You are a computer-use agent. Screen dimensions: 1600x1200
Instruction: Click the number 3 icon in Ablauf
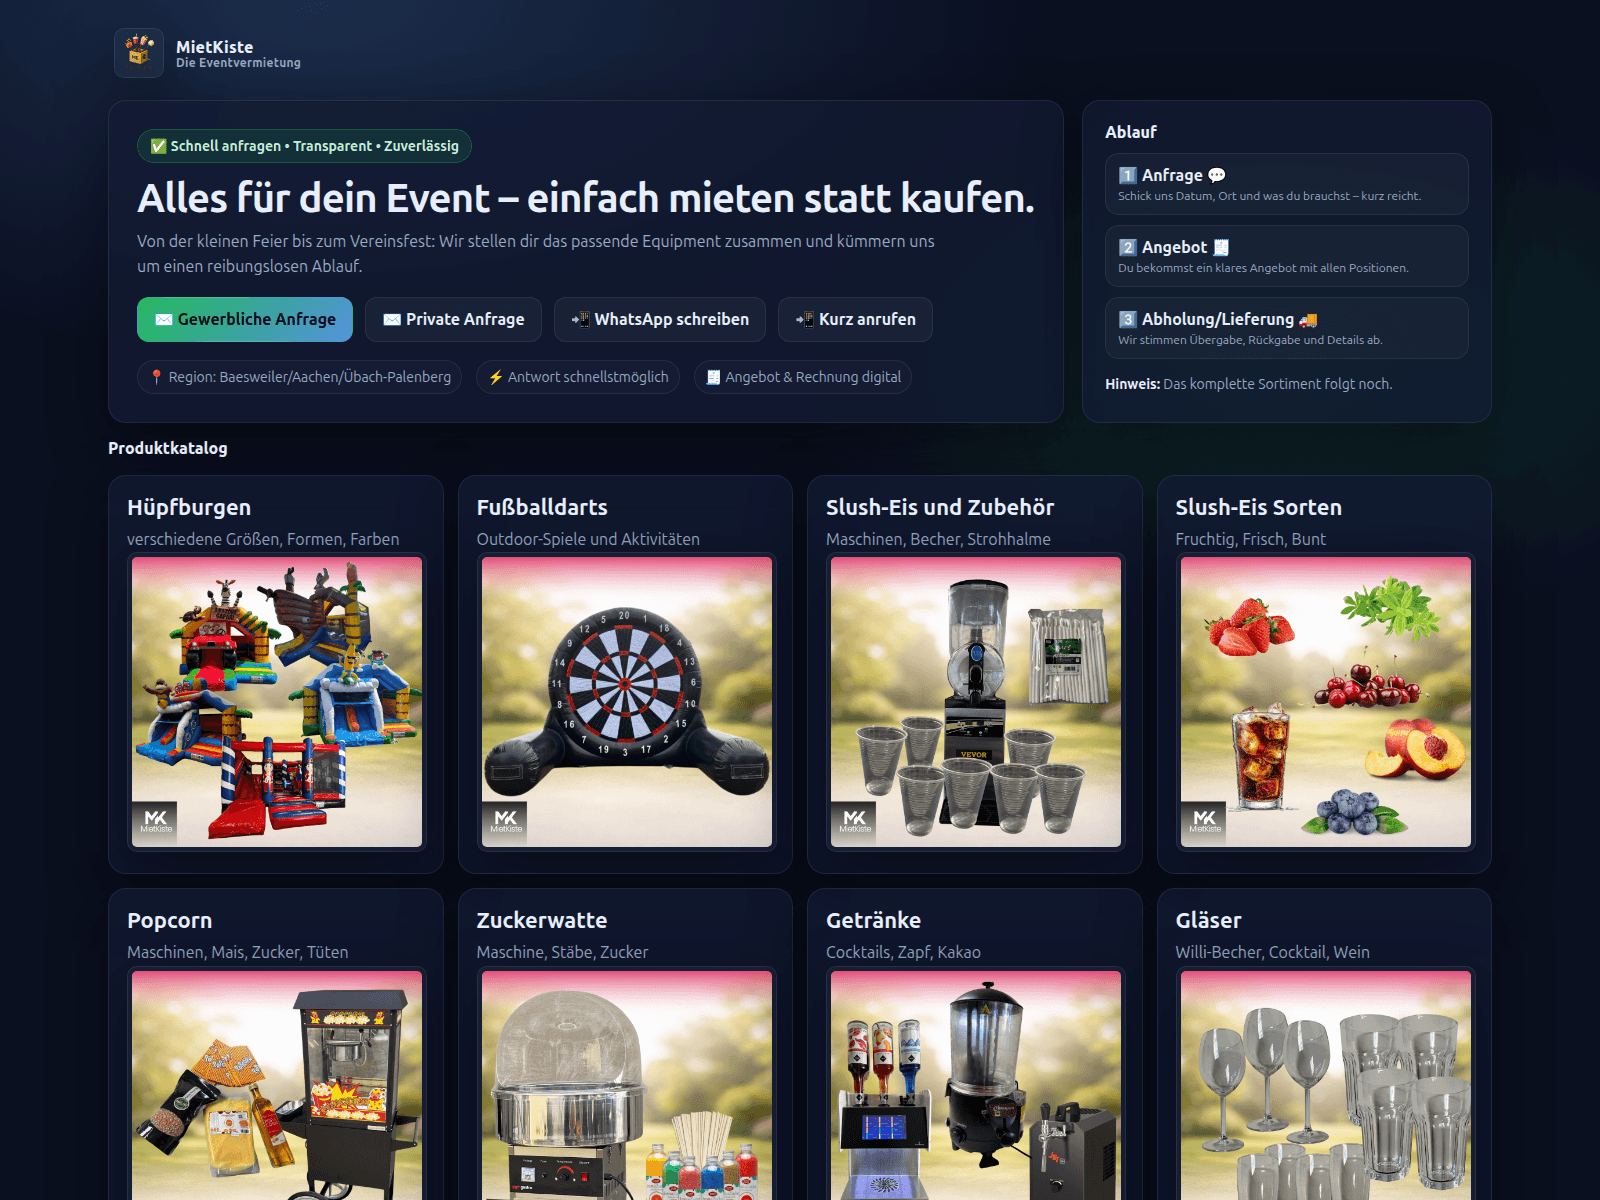point(1128,319)
